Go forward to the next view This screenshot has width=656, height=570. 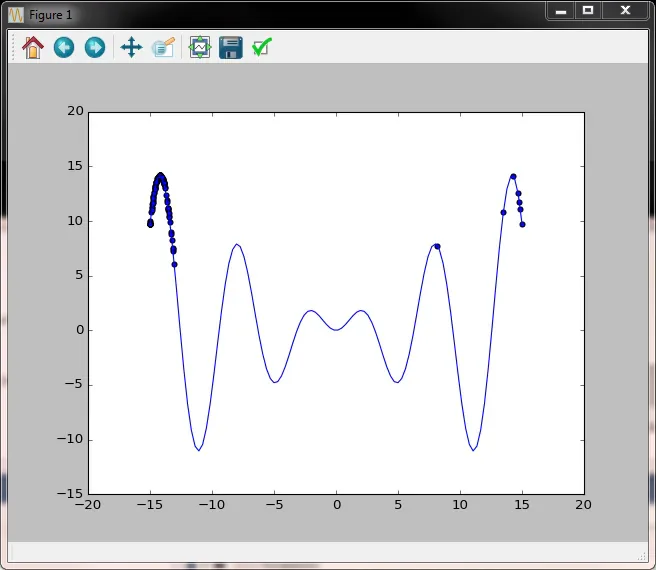click(x=95, y=47)
